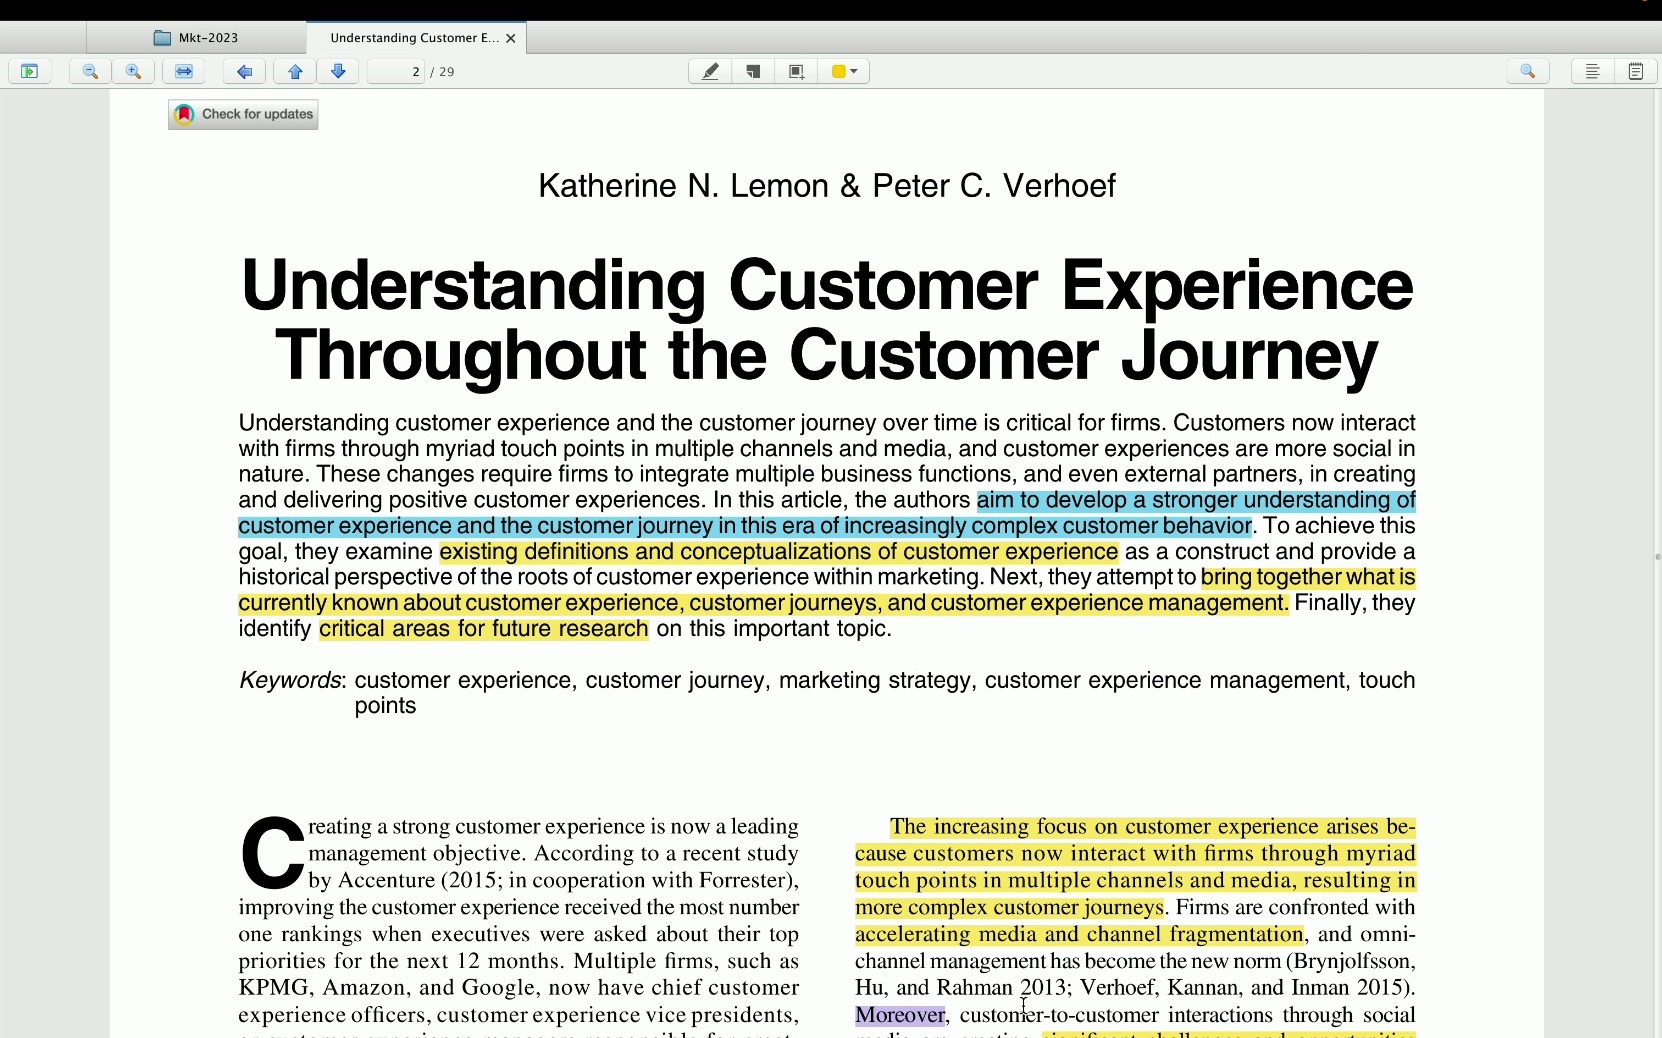Close the Understanding Customer E... tab
Viewport: 1662px width, 1038px height.
click(511, 38)
